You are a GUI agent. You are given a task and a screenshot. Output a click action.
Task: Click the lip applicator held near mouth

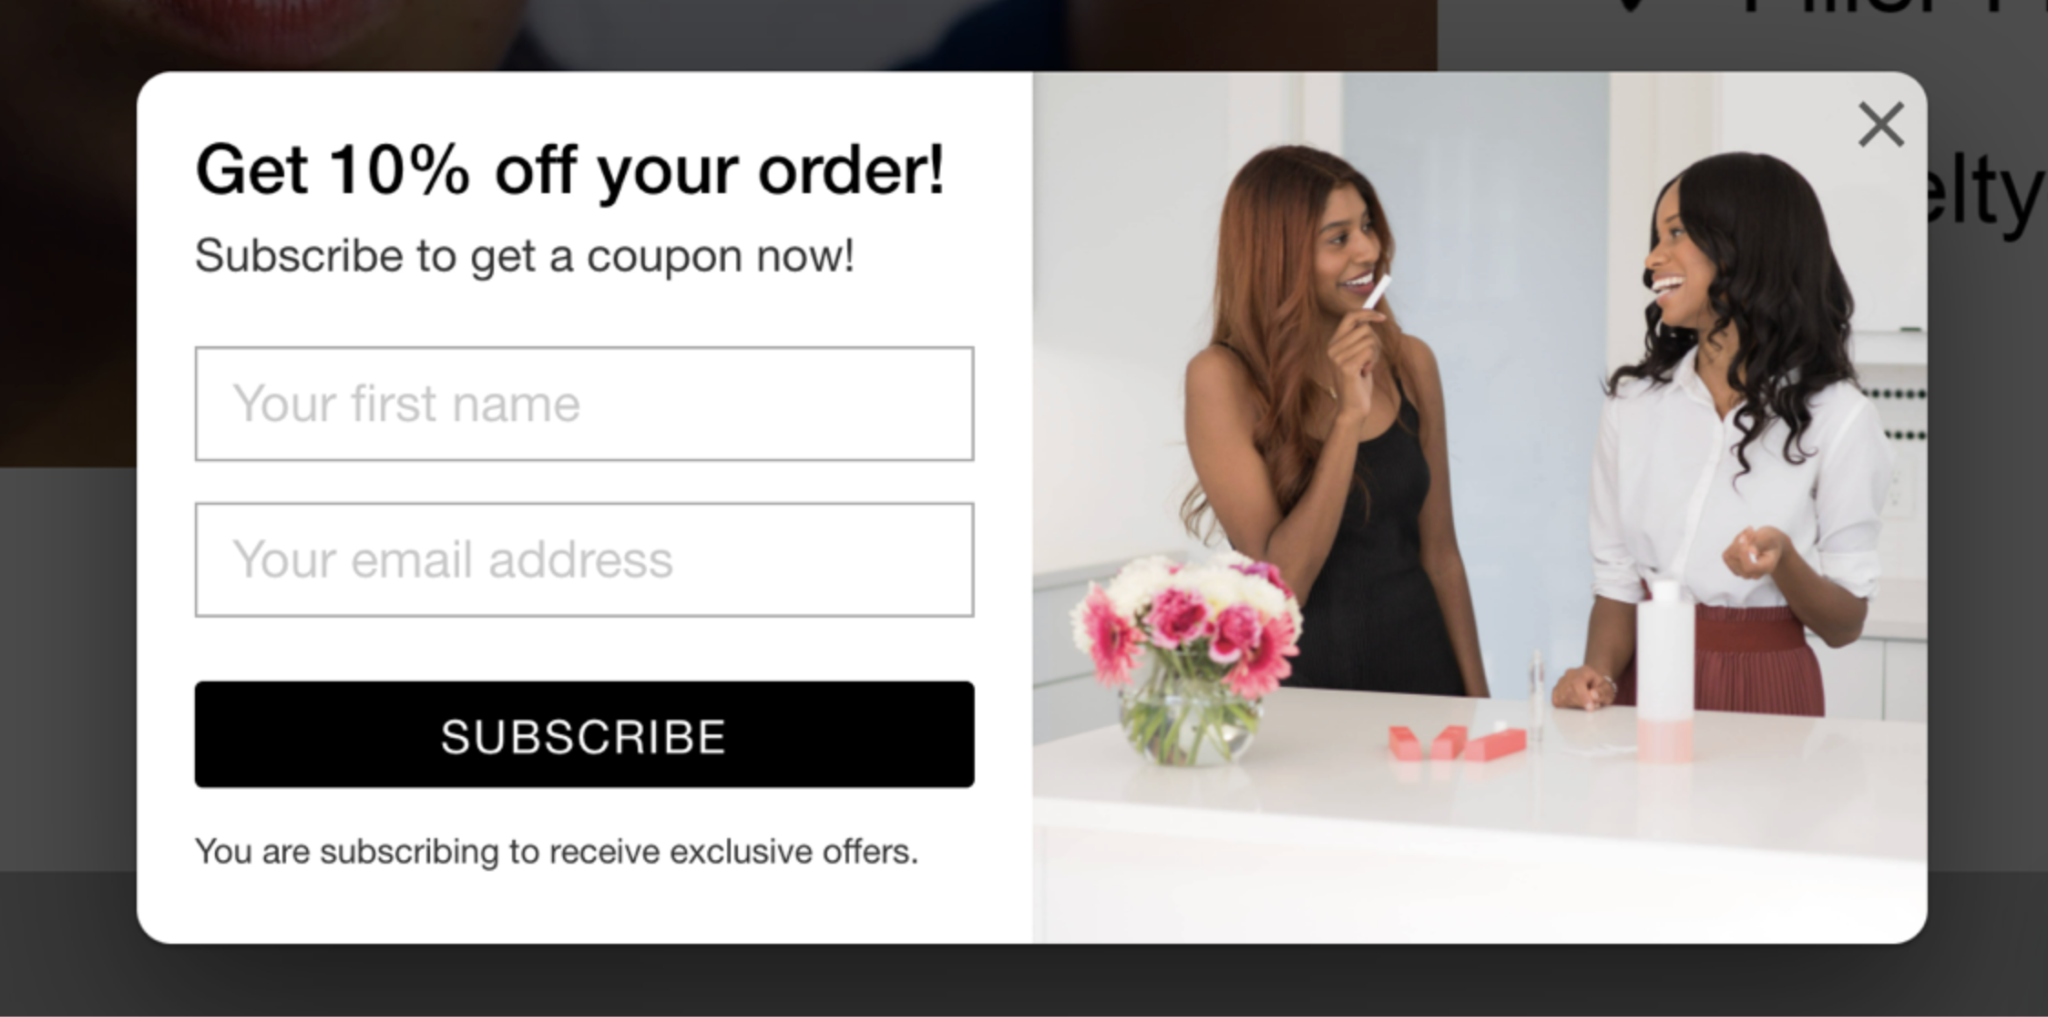tap(1377, 292)
